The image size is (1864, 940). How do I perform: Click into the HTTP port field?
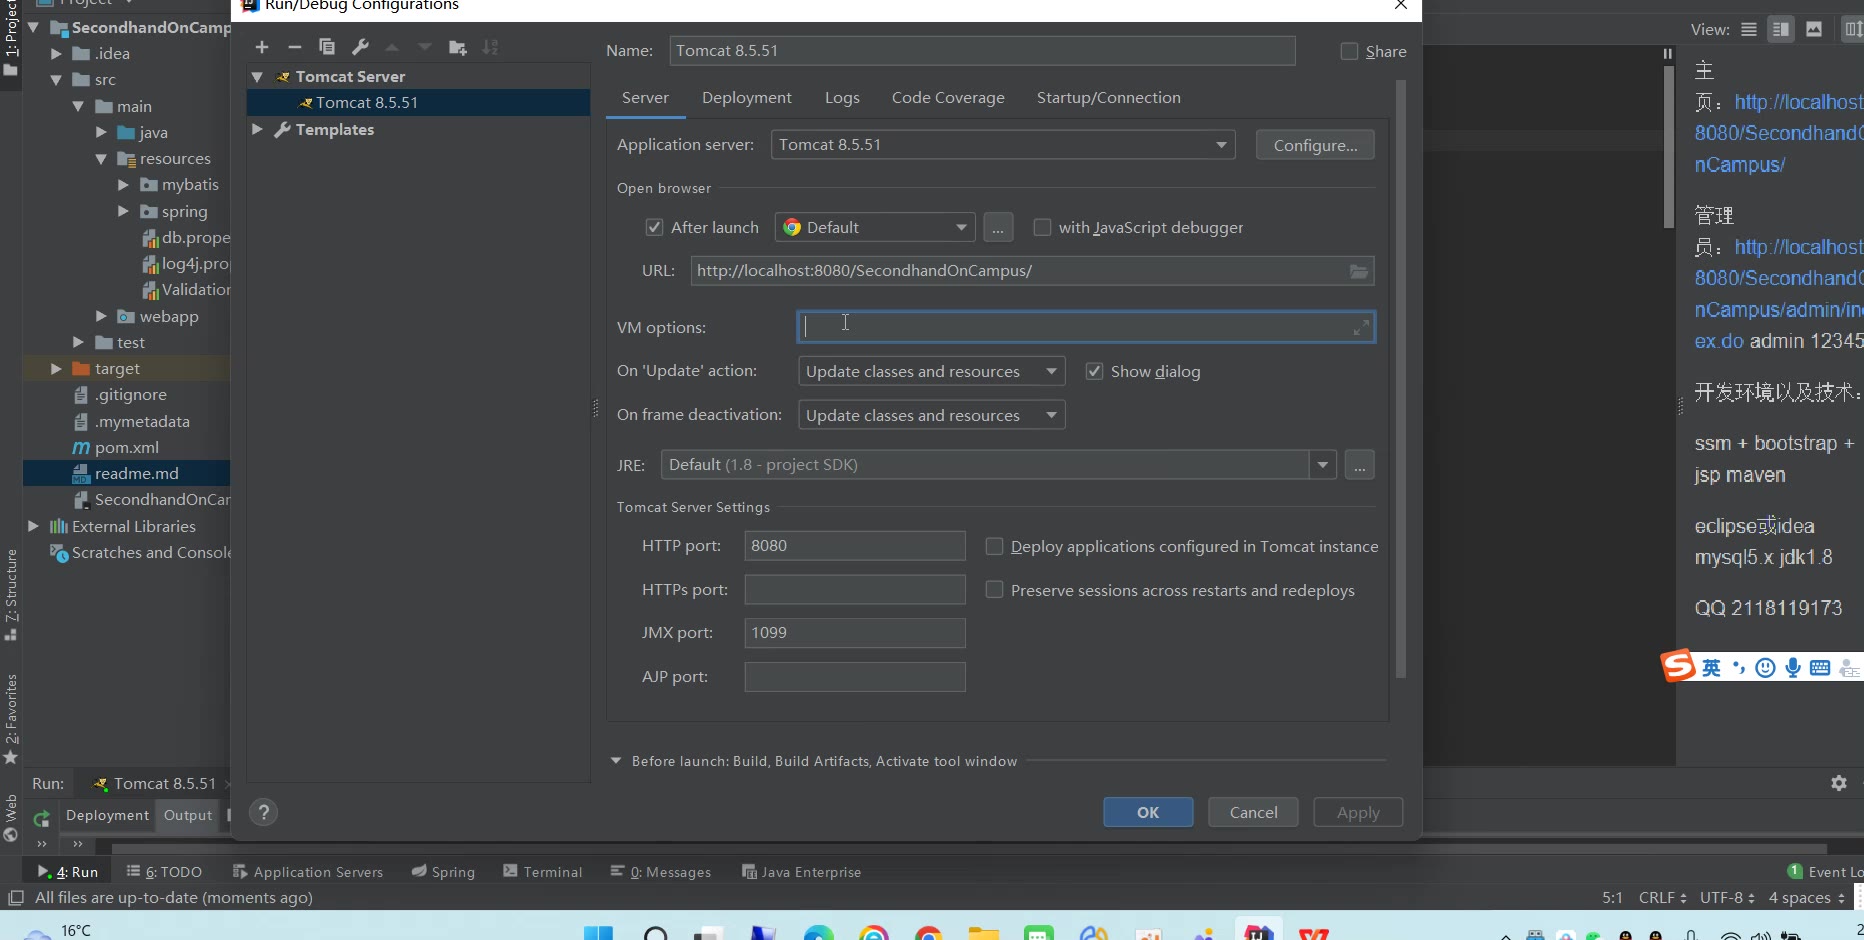854,546
